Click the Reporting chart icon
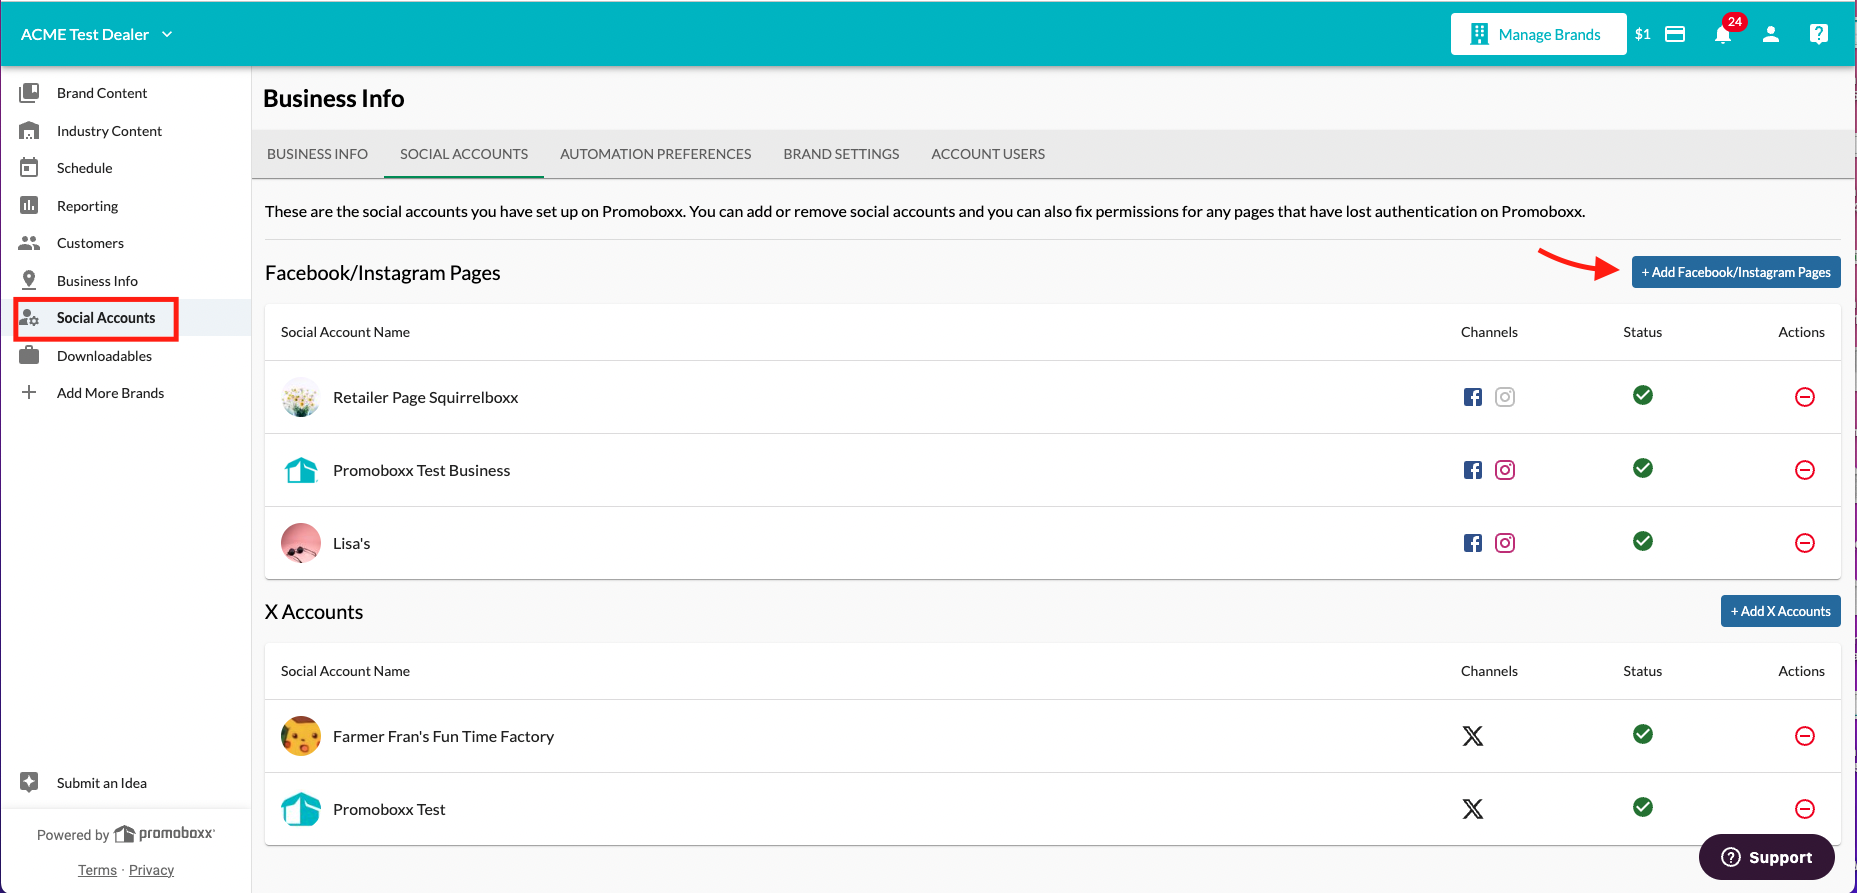The image size is (1857, 893). pos(29,206)
